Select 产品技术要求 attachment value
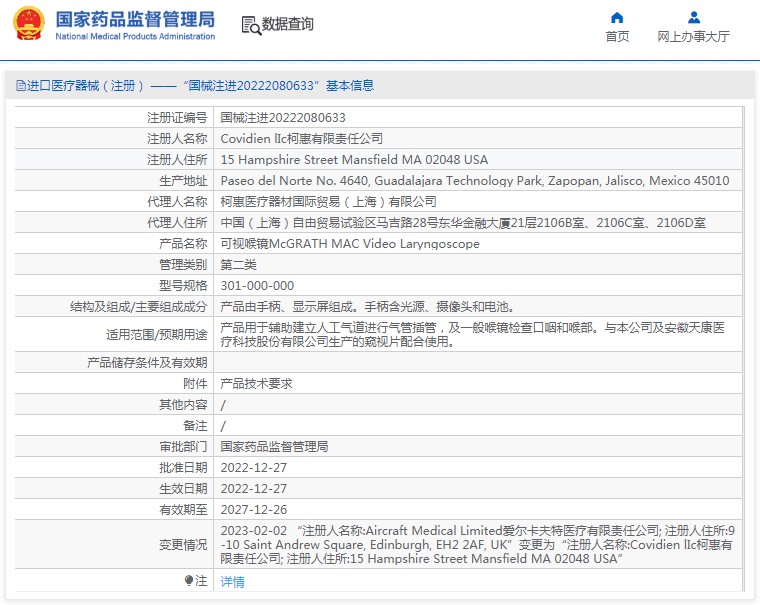This screenshot has width=760, height=605. coord(256,383)
